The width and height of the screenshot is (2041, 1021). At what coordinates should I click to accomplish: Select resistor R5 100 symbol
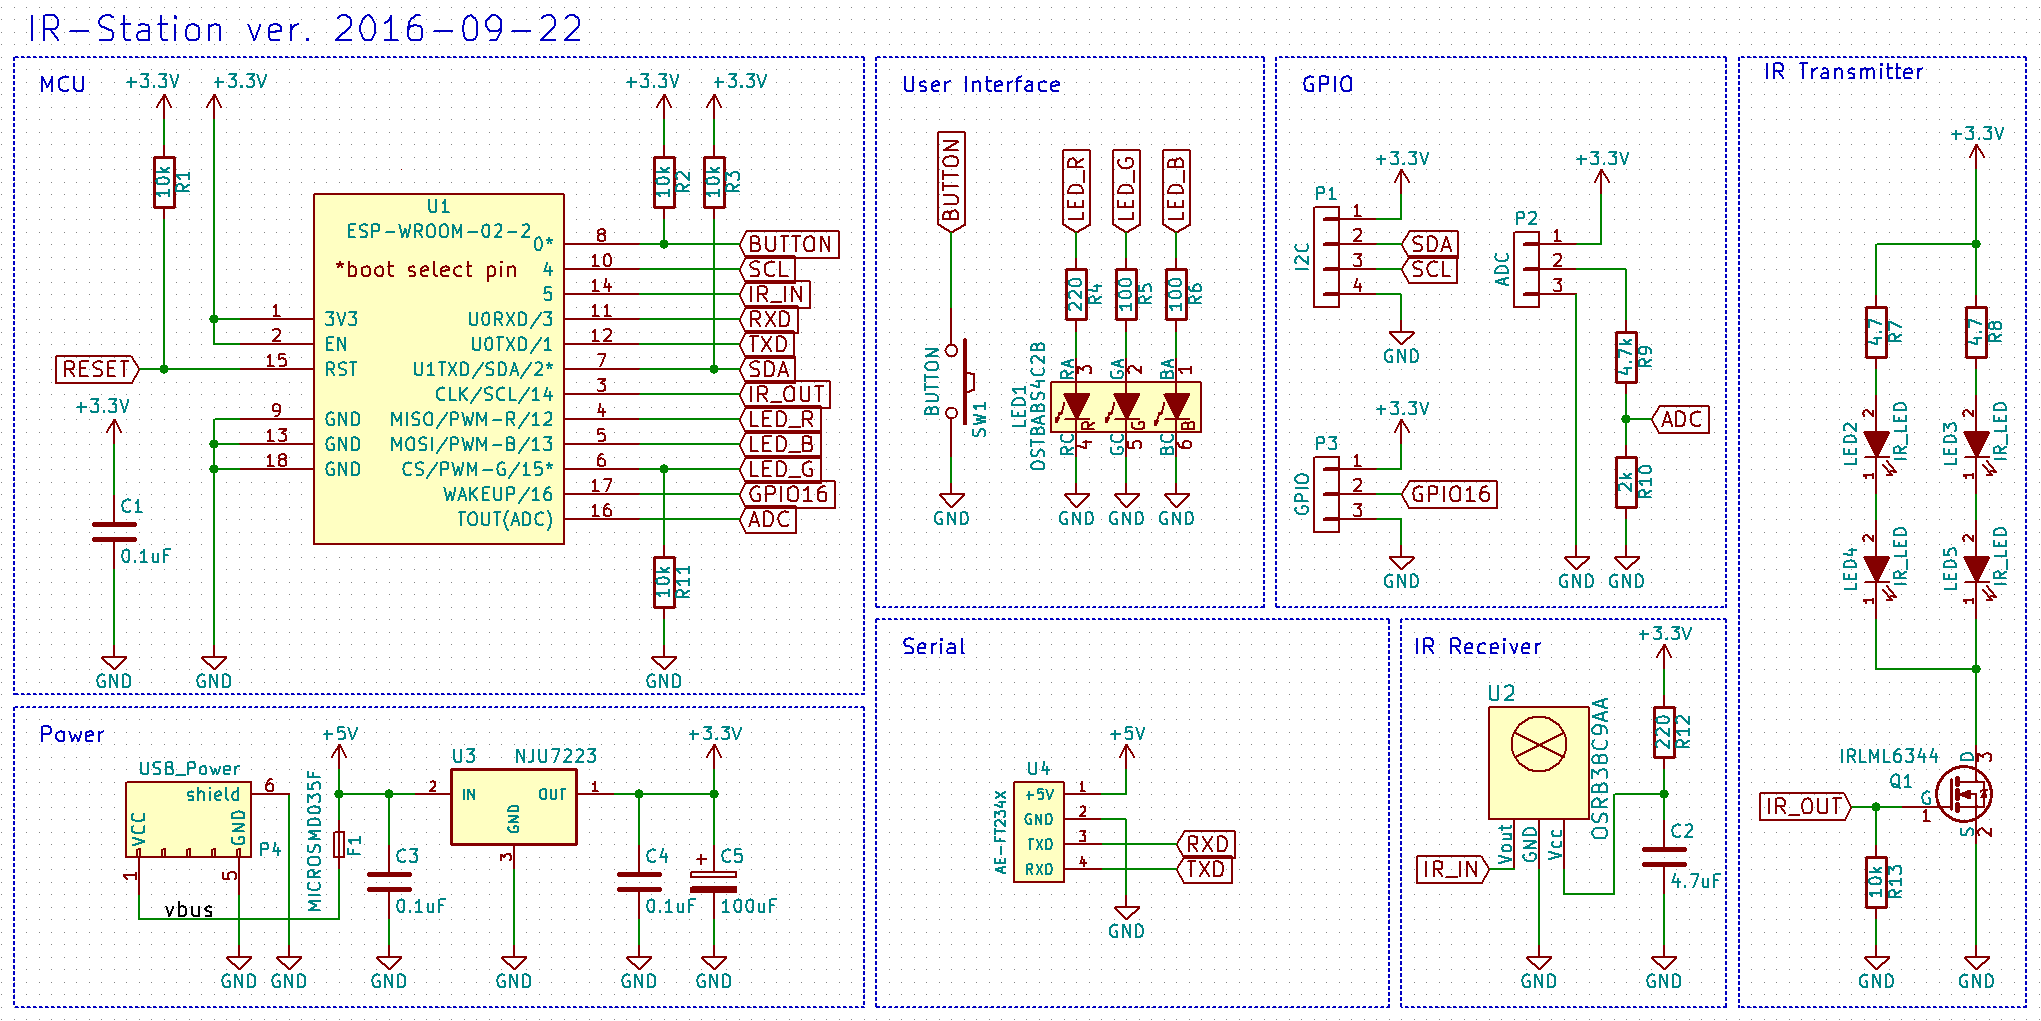[x=1126, y=294]
